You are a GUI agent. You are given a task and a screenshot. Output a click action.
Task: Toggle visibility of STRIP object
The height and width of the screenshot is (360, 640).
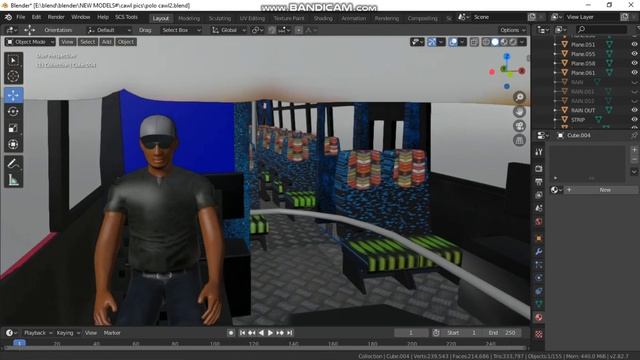(x=634, y=120)
